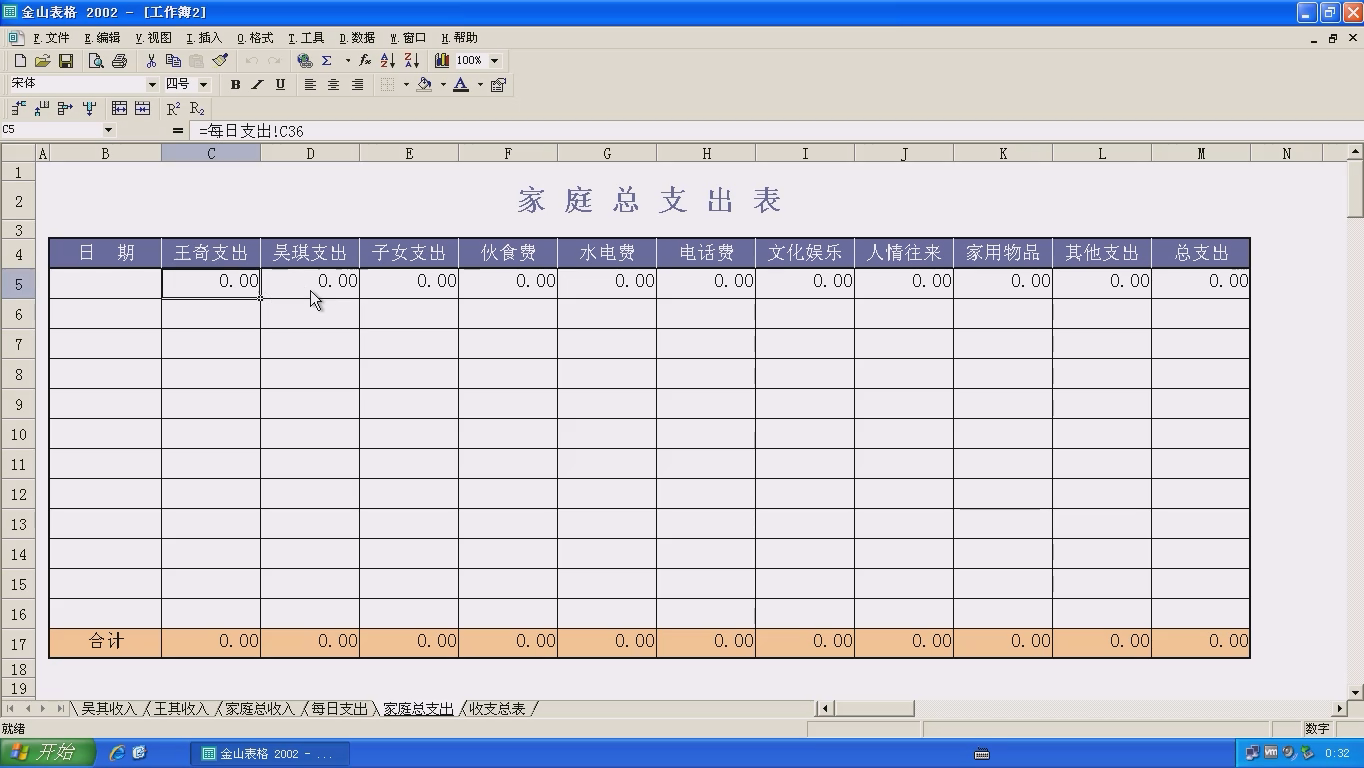This screenshot has height=768, width=1364.
Task: Switch to the 收支总表 sheet tab
Action: [x=497, y=709]
